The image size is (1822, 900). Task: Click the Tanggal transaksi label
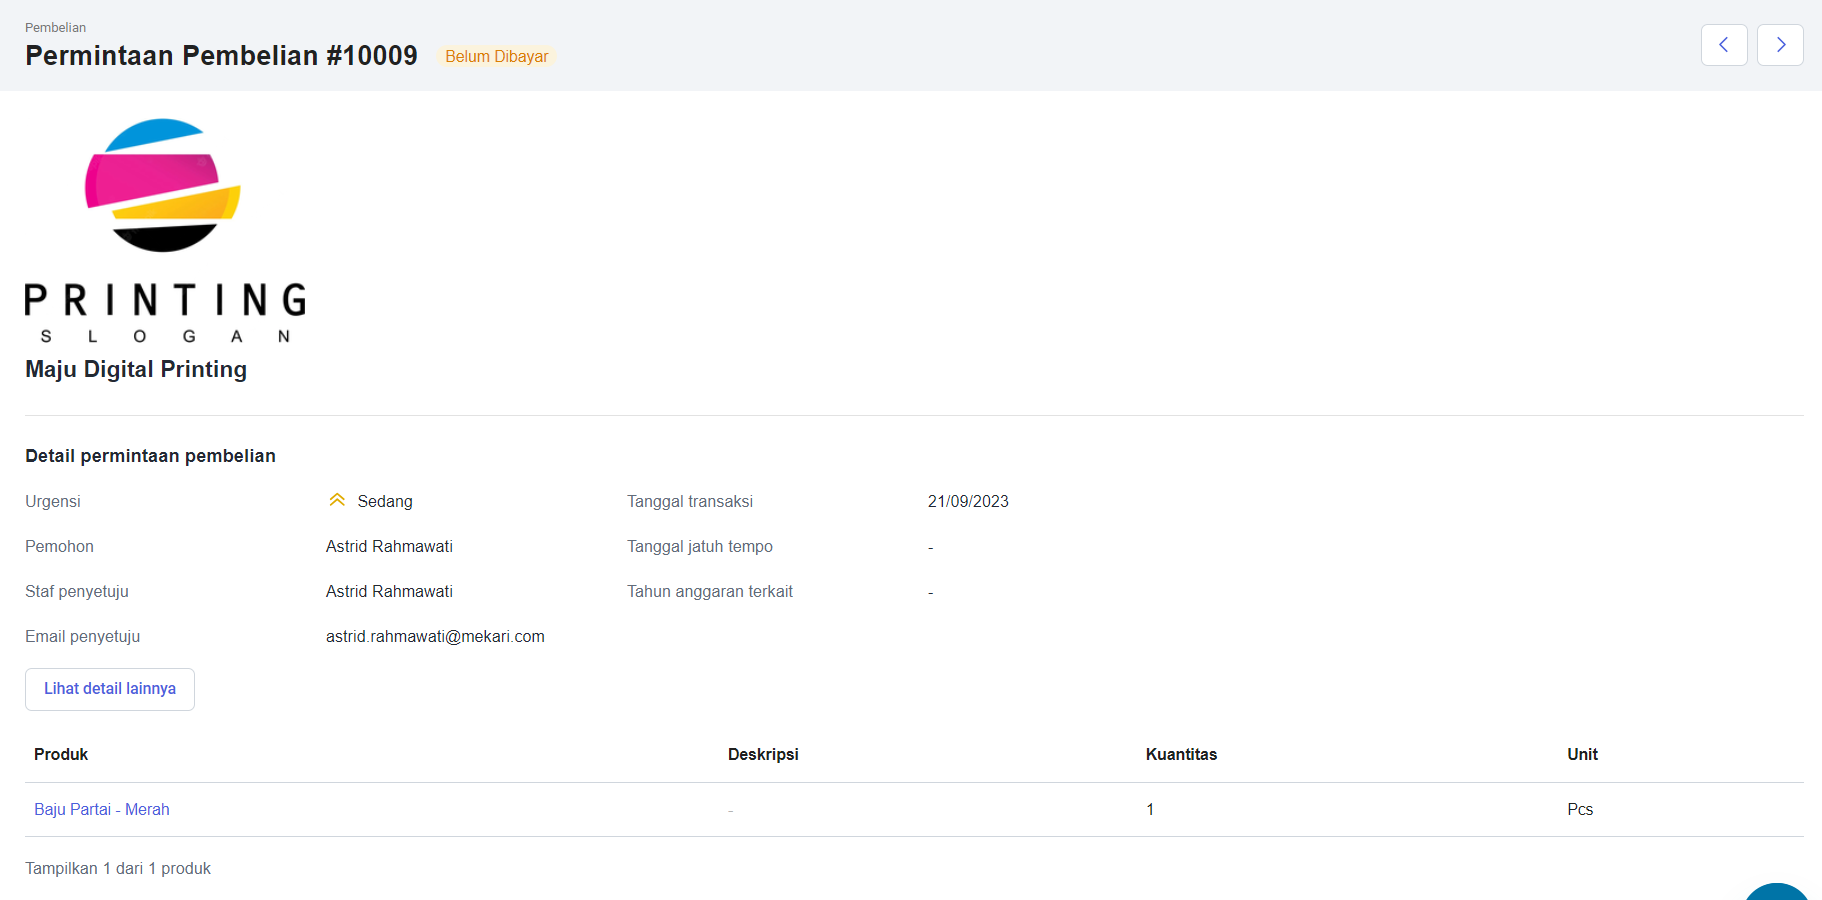(x=690, y=501)
